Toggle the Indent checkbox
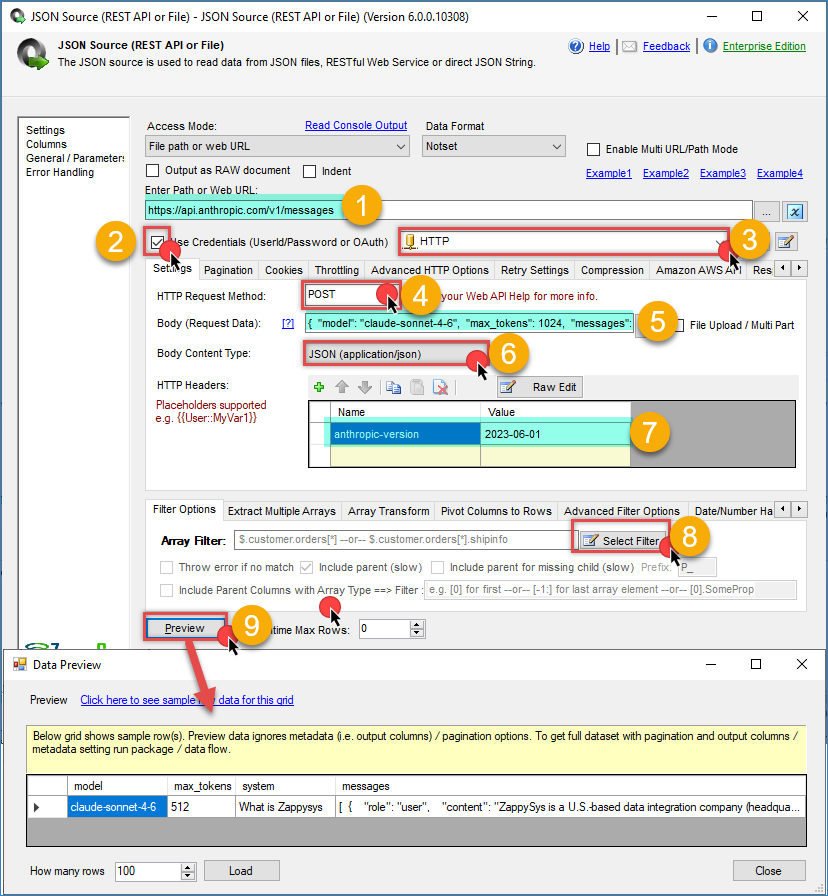 click(x=310, y=171)
